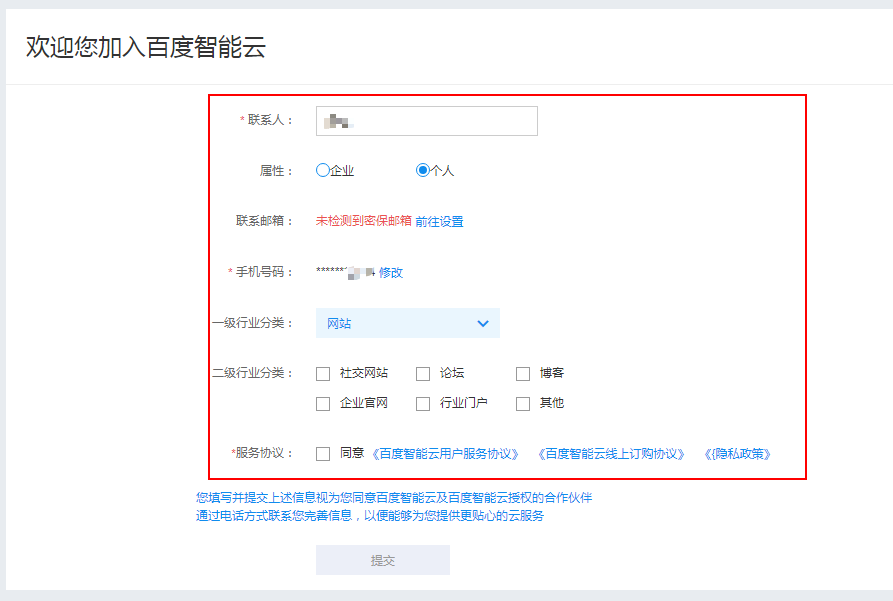Check the 企业官网 checkbox
The width and height of the screenshot is (893, 601).
(x=323, y=404)
